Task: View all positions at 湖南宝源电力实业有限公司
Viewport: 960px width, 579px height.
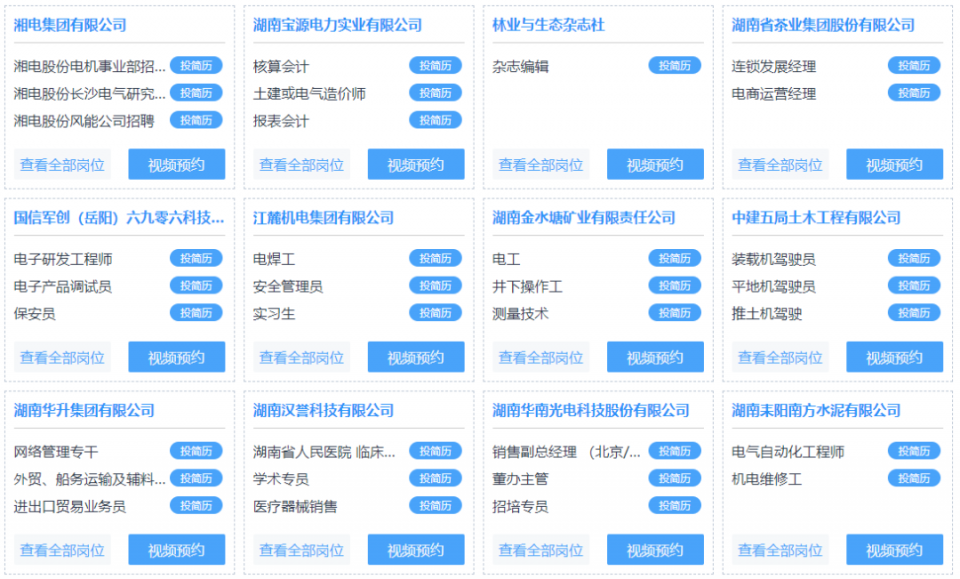Action: click(301, 165)
